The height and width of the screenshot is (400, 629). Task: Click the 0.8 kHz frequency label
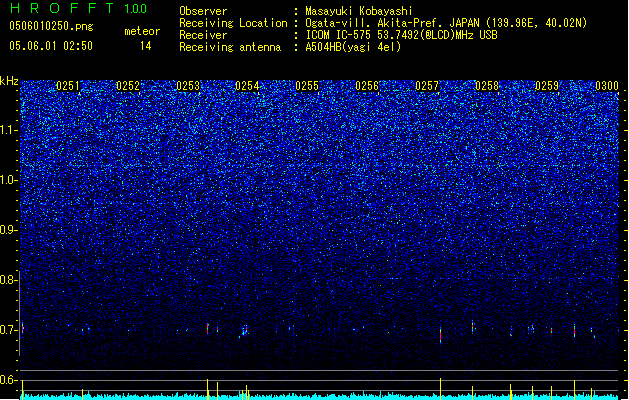pos(9,280)
